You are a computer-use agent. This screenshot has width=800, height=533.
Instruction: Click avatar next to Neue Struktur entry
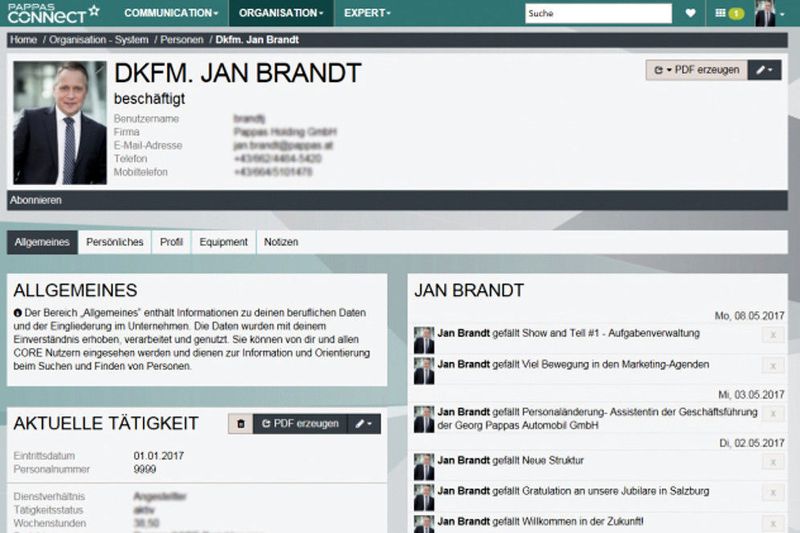coord(424,467)
